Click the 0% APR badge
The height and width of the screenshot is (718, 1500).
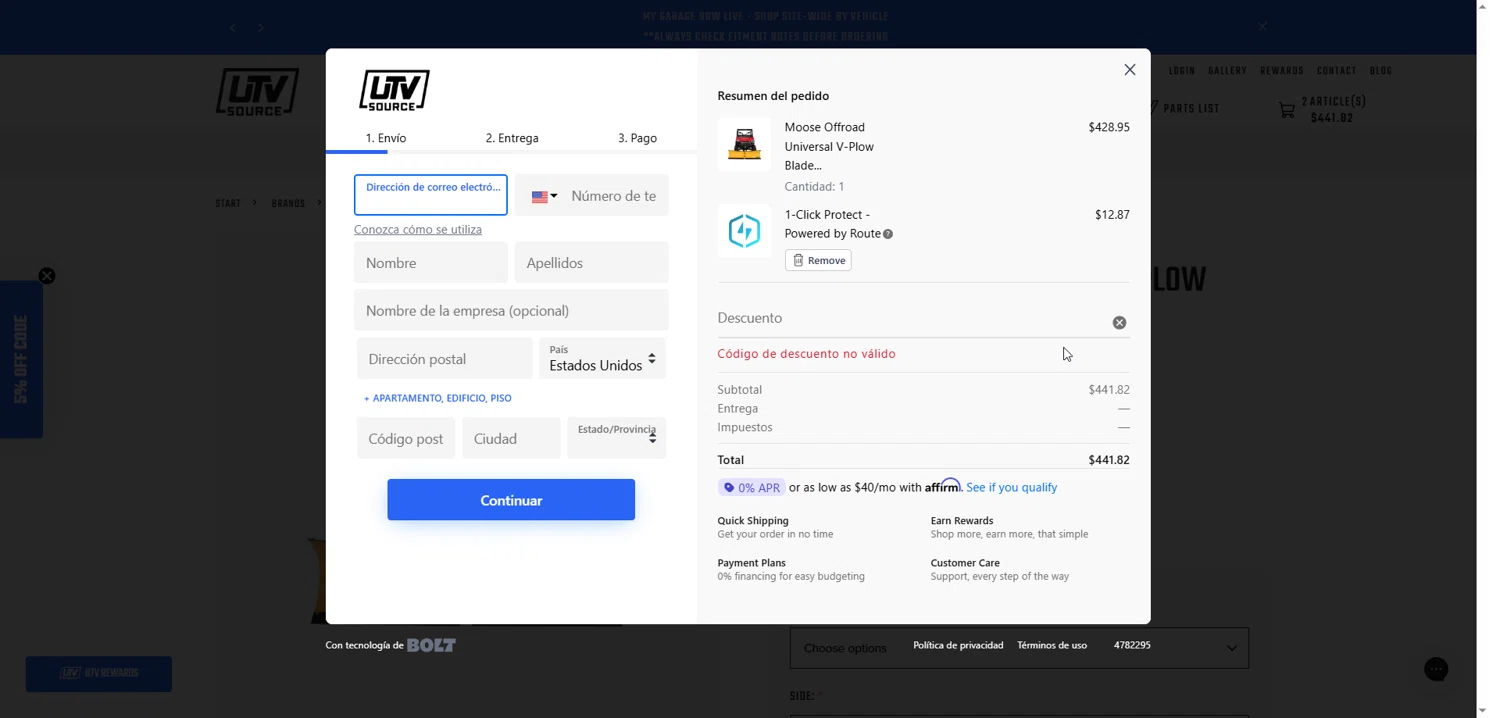click(x=751, y=488)
